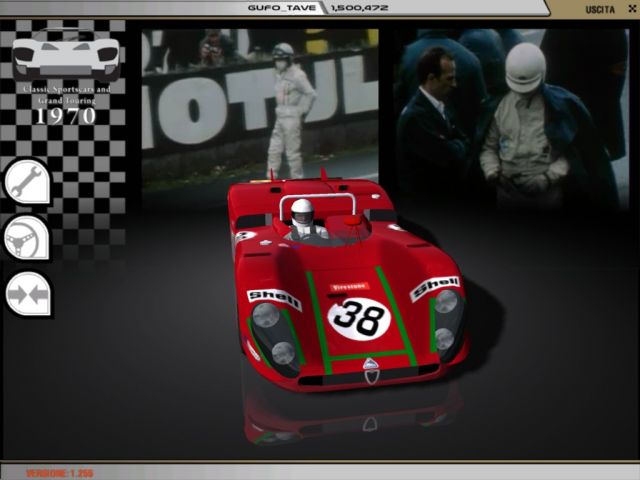Click the Versione 1.255 status text

60,473
